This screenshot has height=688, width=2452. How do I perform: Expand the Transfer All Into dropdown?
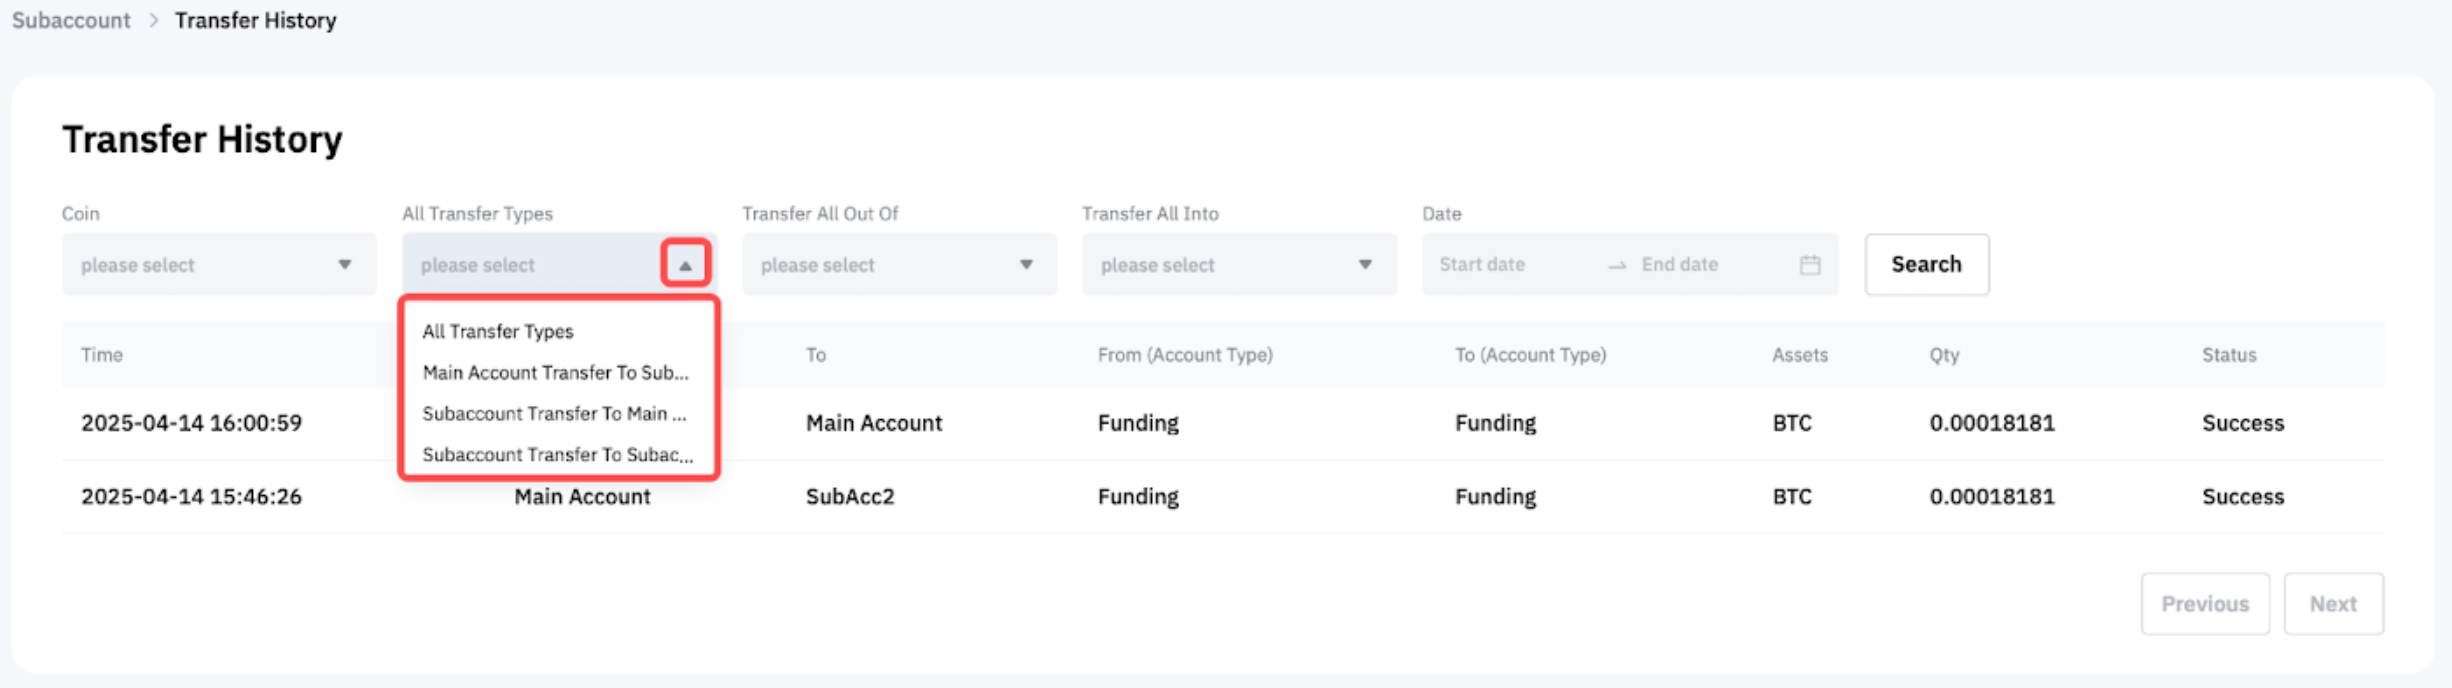point(1220,265)
